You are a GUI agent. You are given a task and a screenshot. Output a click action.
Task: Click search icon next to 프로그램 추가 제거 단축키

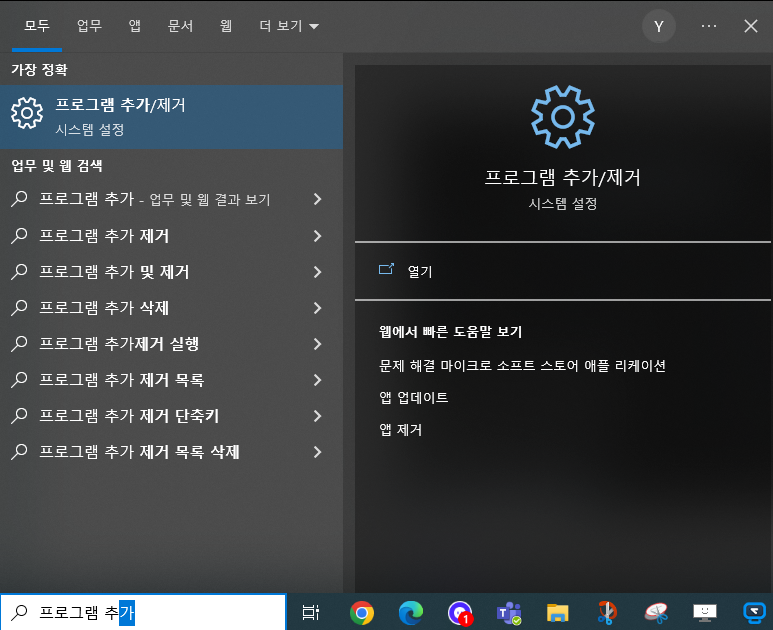pyautogui.click(x=19, y=415)
